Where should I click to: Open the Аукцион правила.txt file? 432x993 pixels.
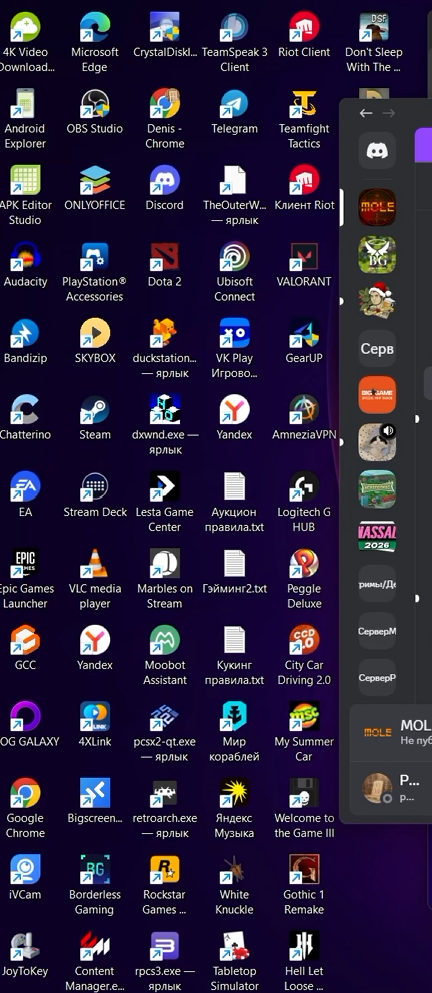[x=234, y=488]
